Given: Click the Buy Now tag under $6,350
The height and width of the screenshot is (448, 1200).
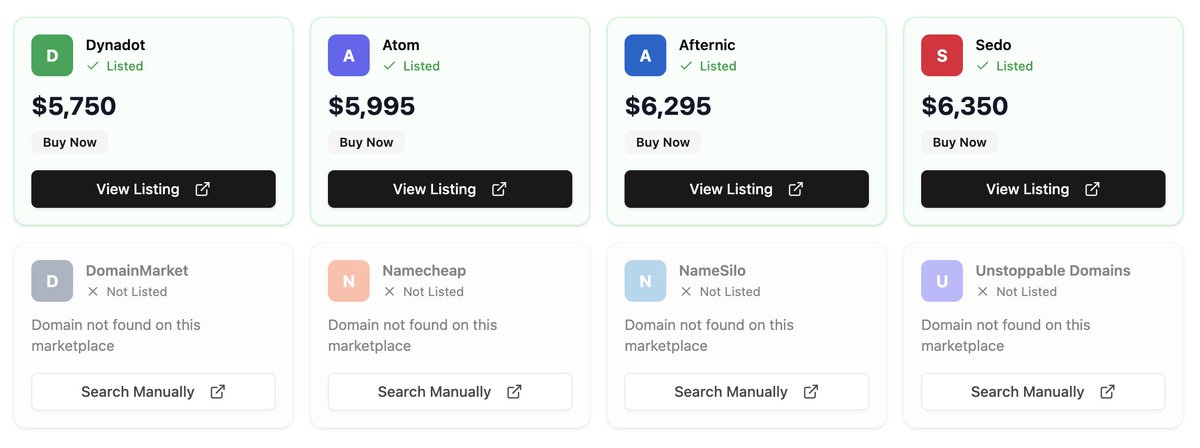Looking at the screenshot, I should point(959,142).
